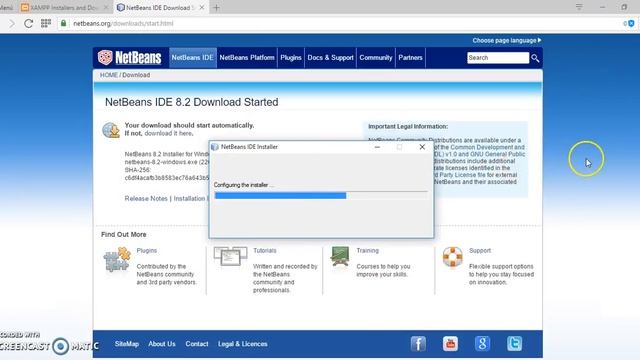The height and width of the screenshot is (360, 640).
Task: Click the Plugins puzzle piece icon
Action: pyautogui.click(x=117, y=259)
